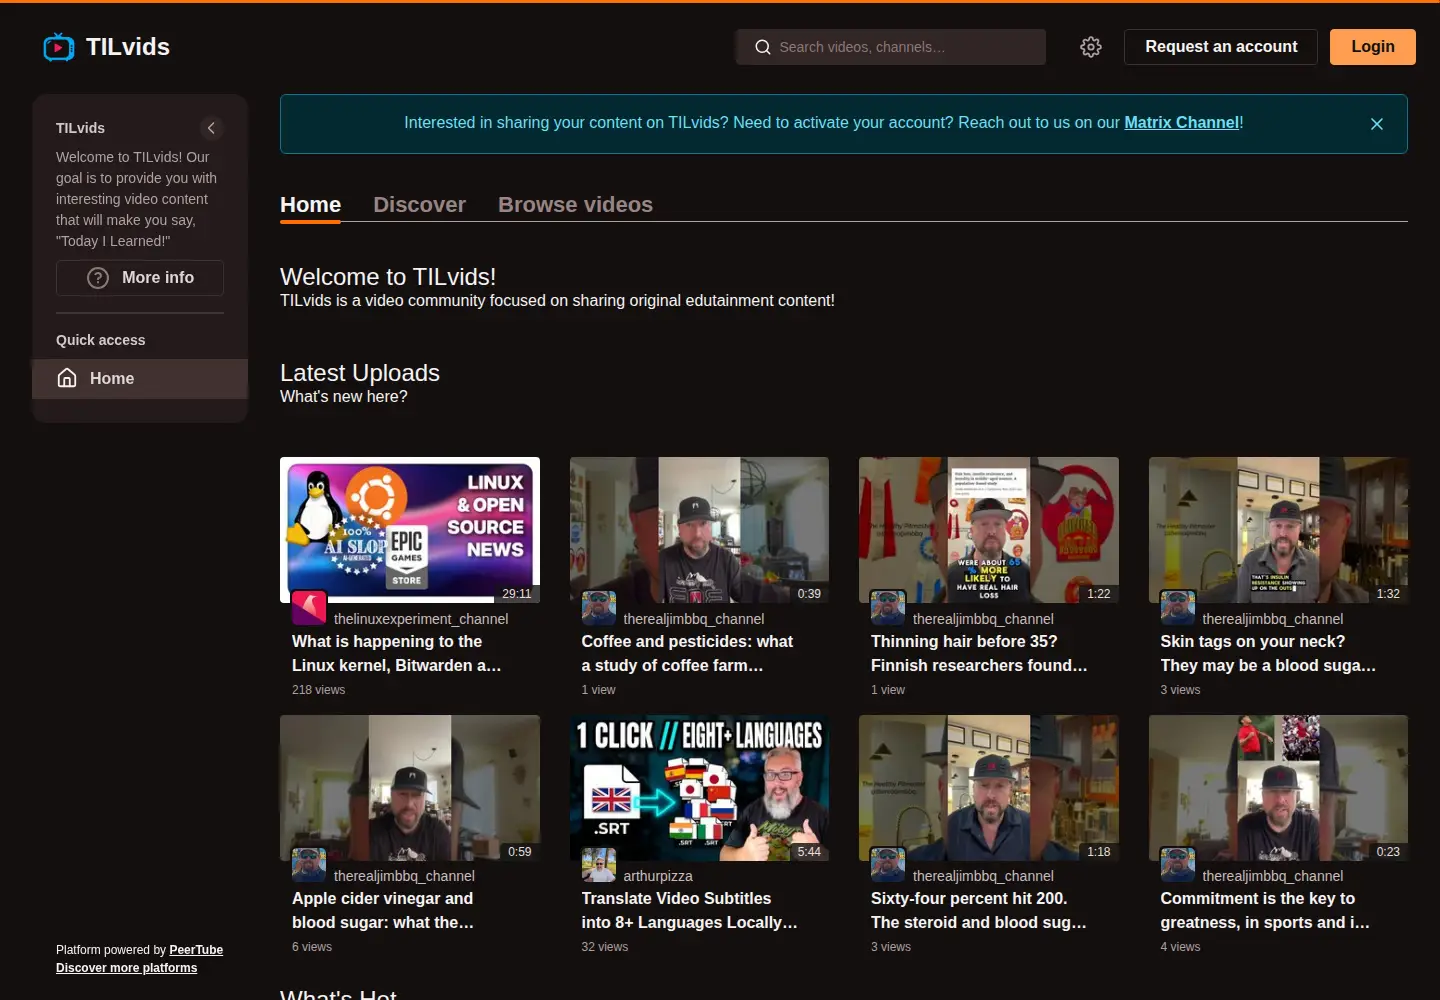Click the avatar beside the Thinning hair video
Viewport: 1440px width, 1000px height.
[888, 608]
